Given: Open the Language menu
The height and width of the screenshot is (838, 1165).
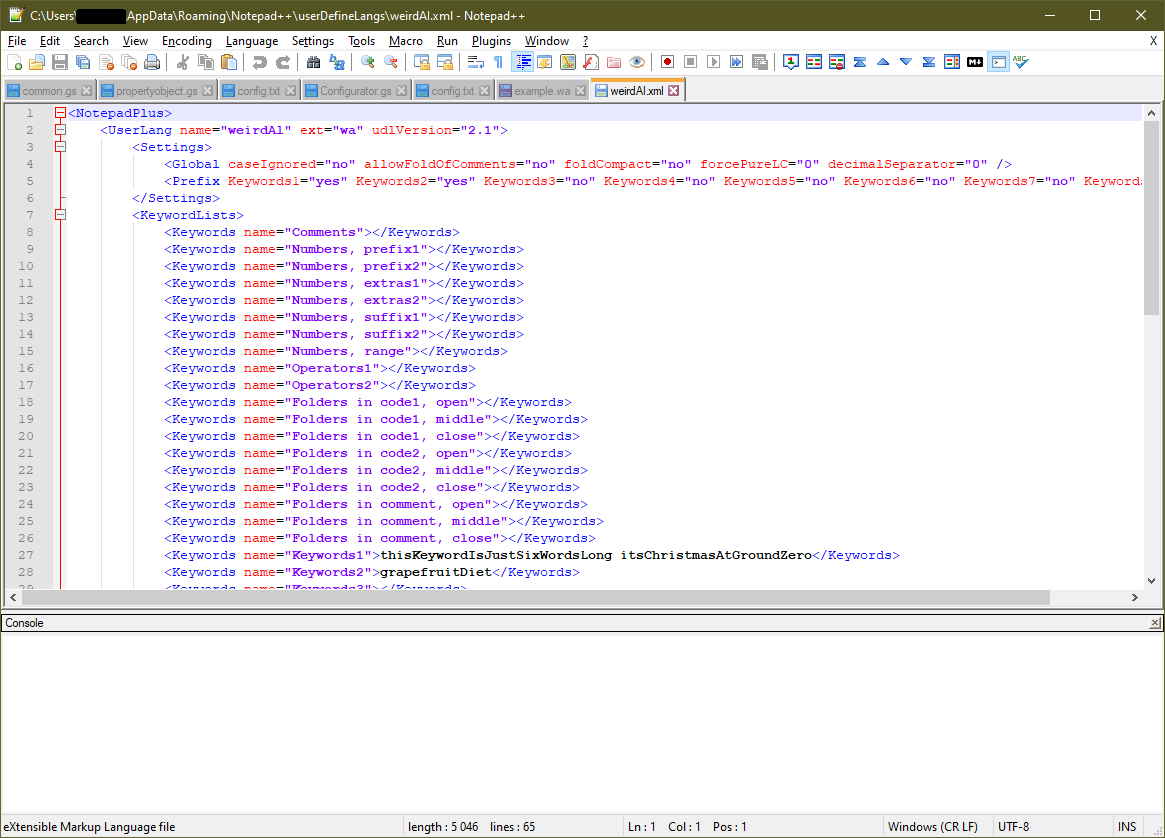Looking at the screenshot, I should point(251,41).
